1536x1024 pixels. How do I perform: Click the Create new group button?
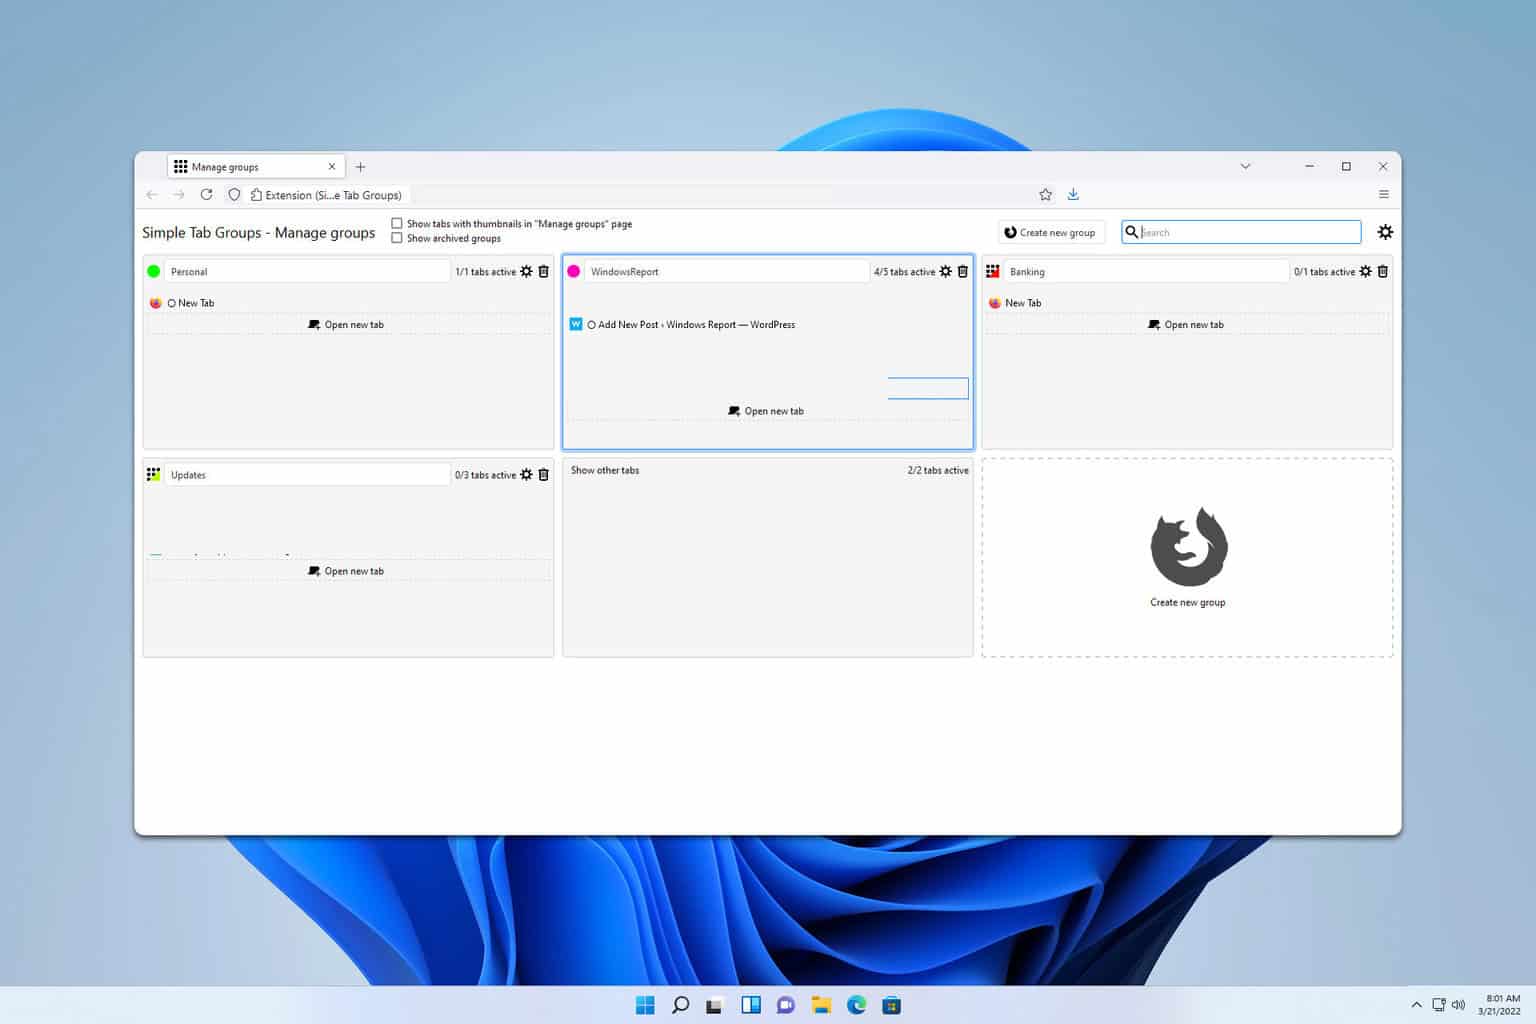tap(1051, 232)
